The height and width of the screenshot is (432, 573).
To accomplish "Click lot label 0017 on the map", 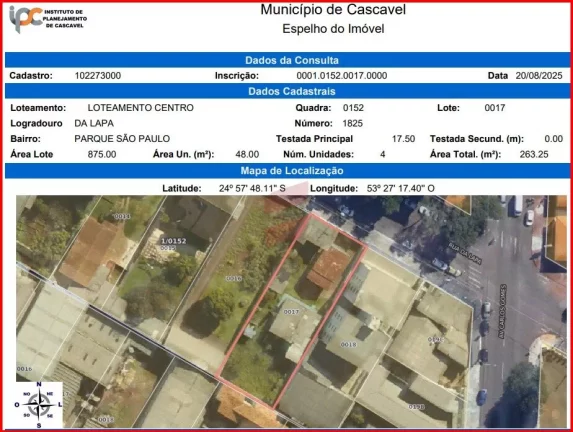I will (291, 312).
